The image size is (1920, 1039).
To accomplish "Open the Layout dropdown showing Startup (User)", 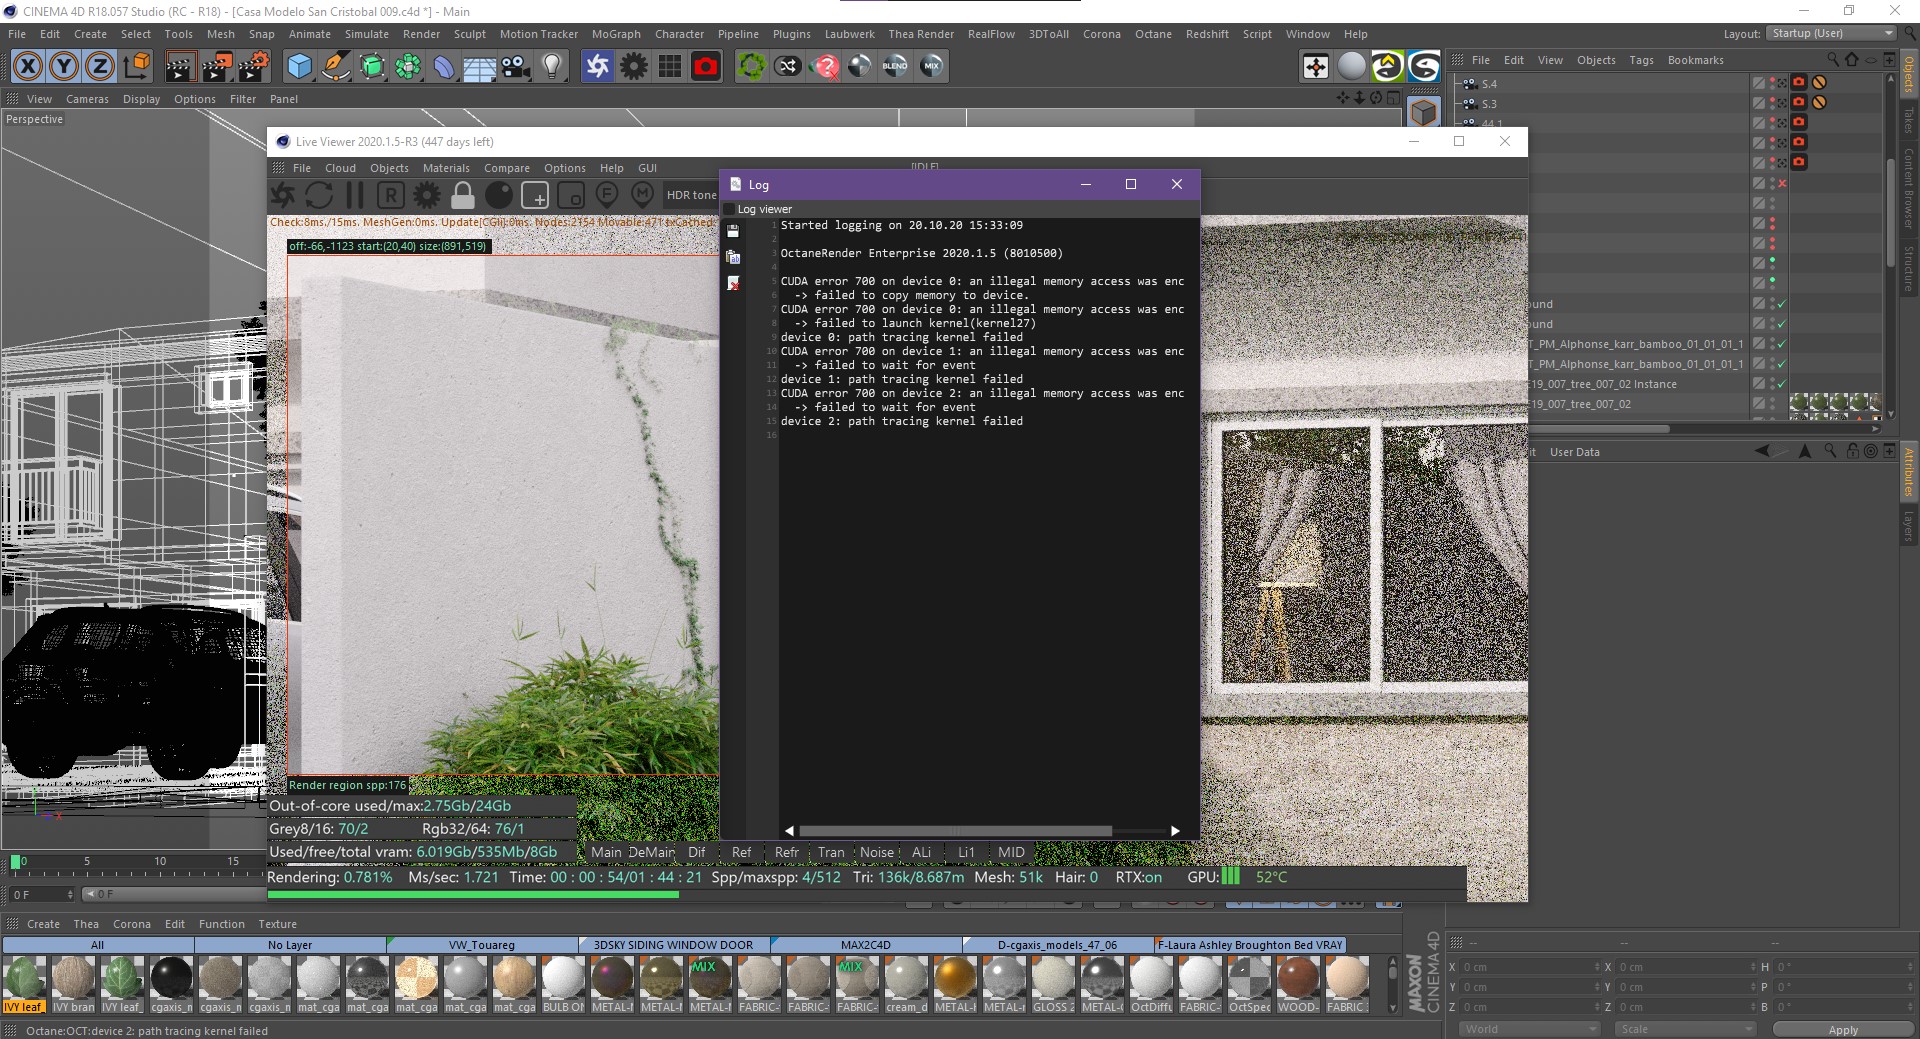I will click(1833, 33).
